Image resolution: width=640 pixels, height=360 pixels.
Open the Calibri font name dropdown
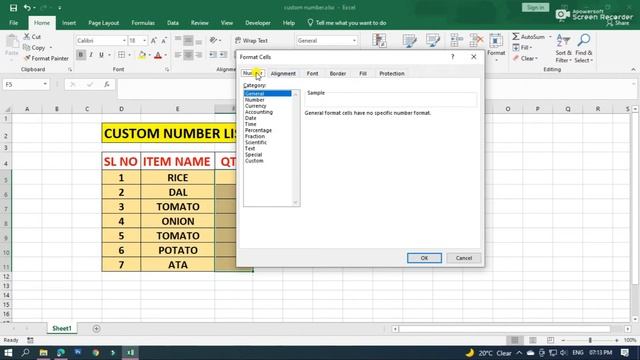coord(124,41)
